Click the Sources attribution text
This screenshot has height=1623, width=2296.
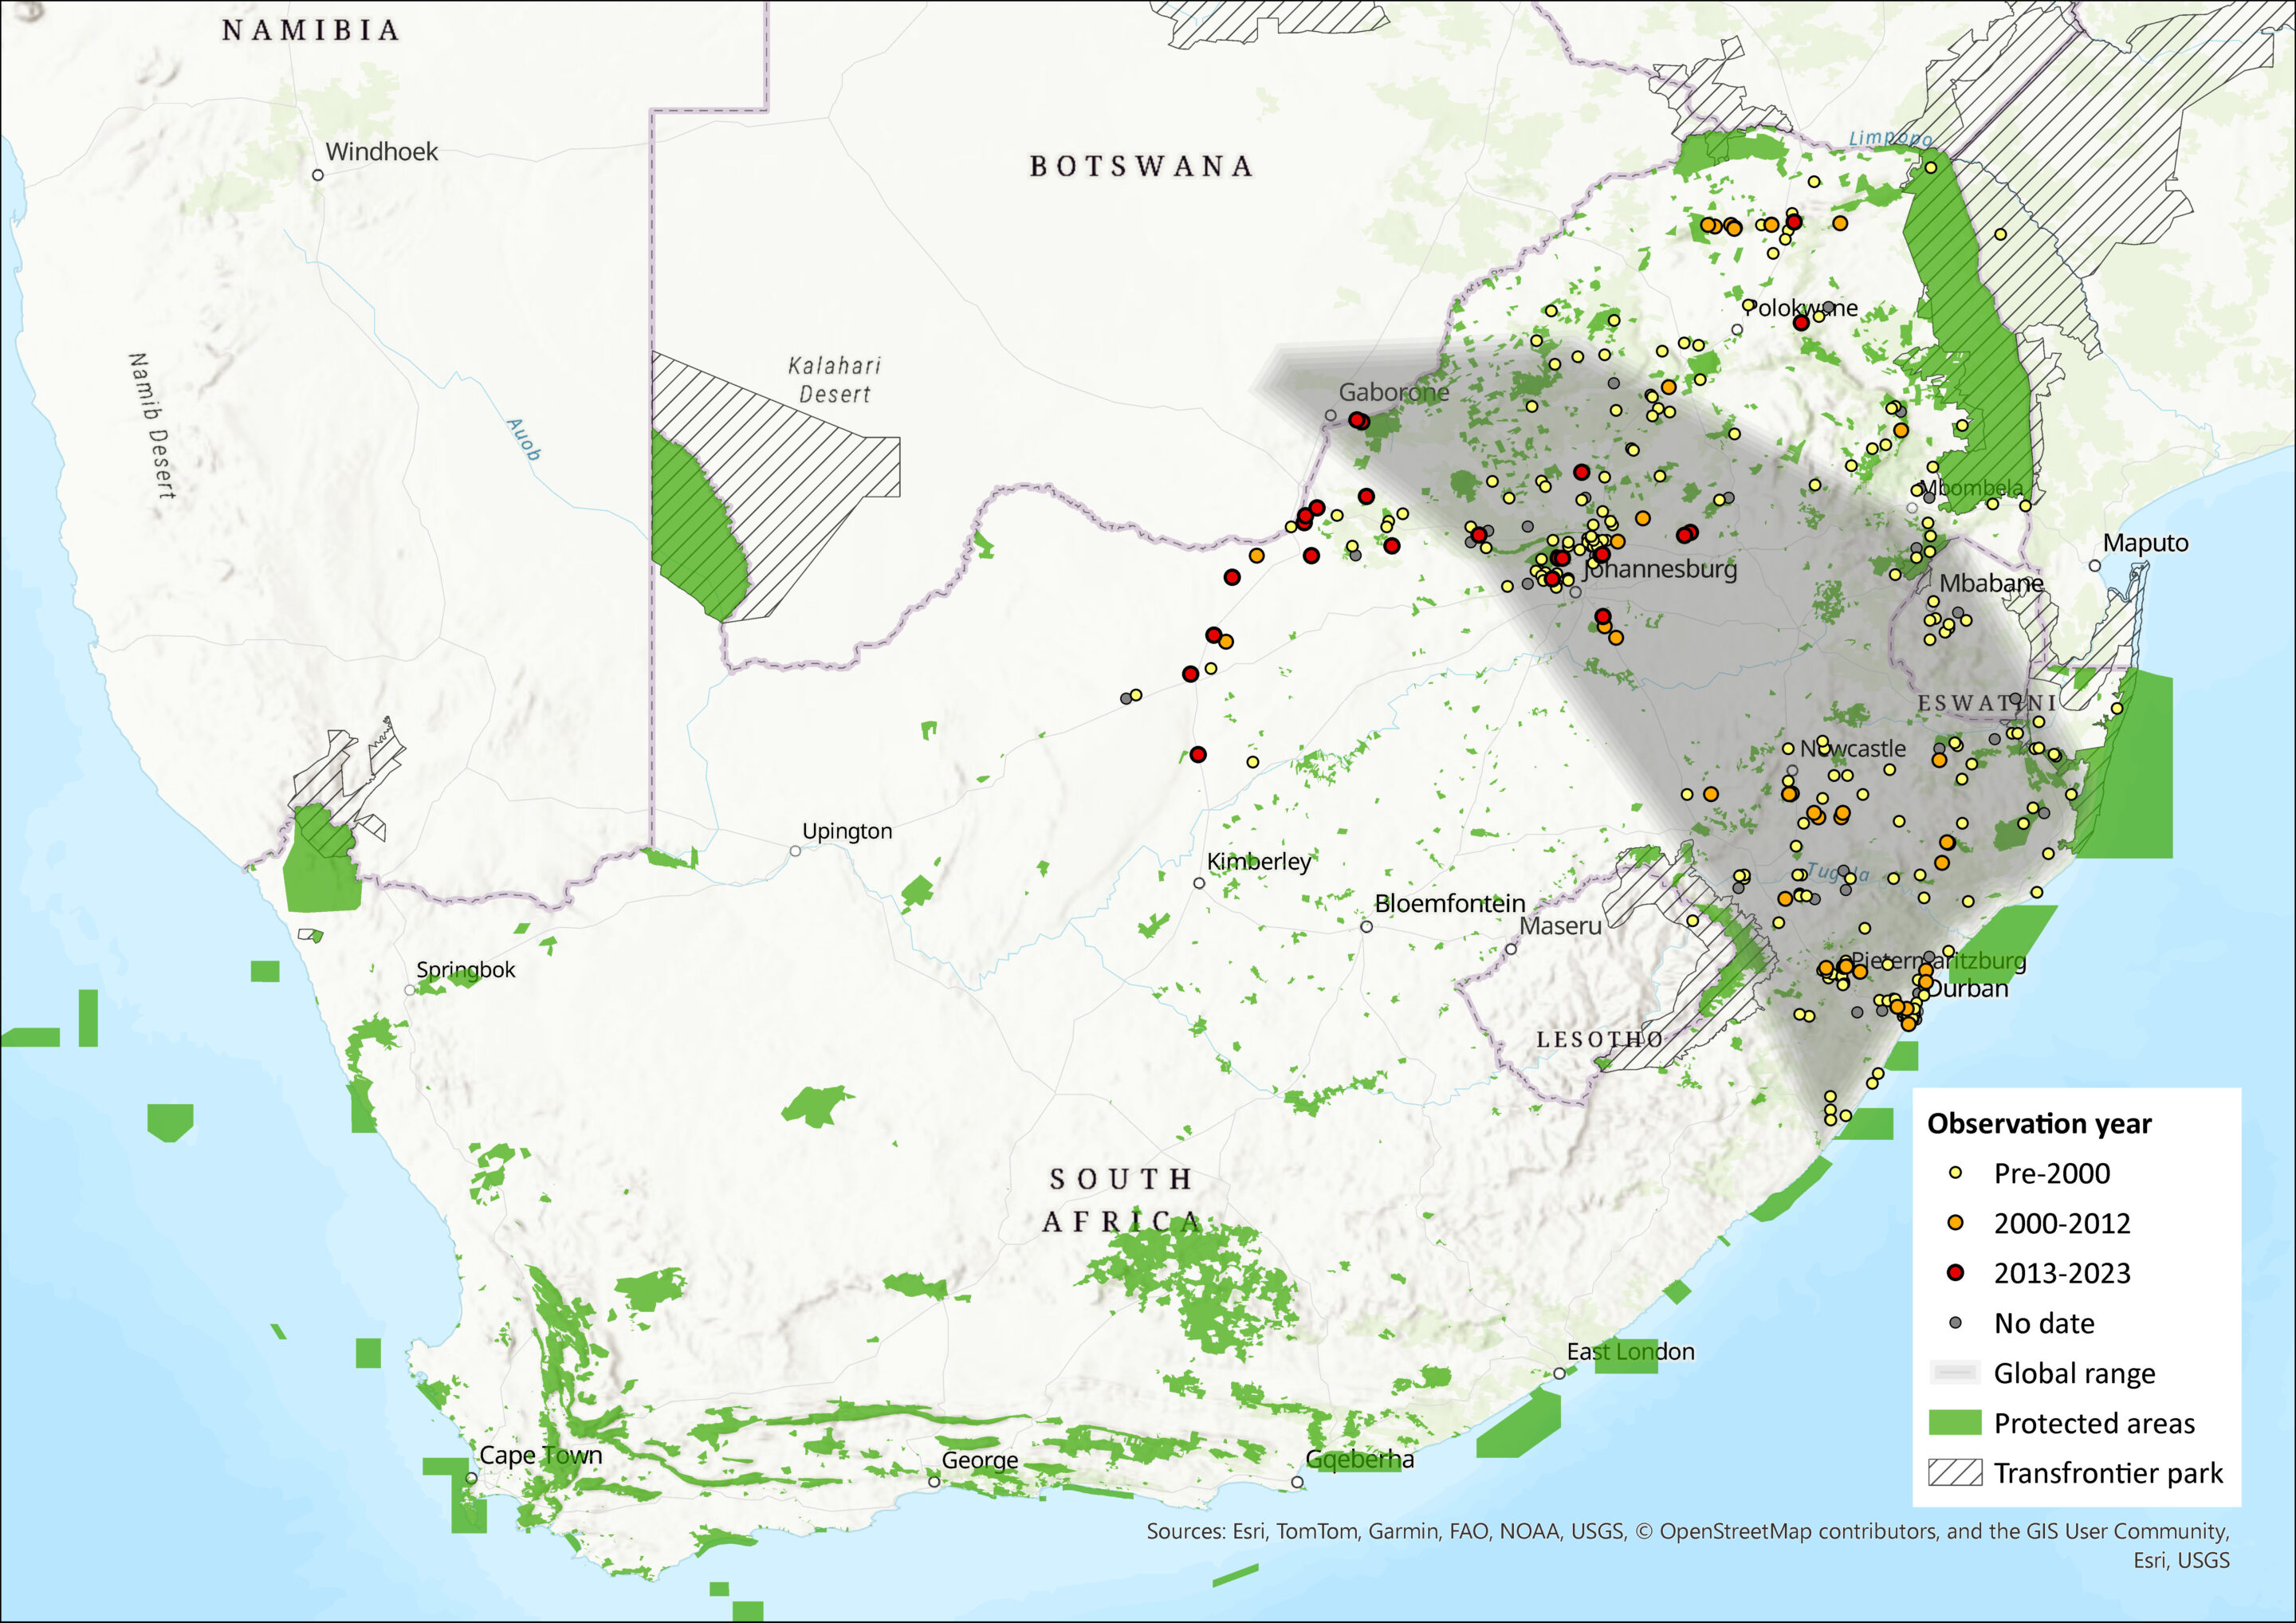point(1687,1532)
